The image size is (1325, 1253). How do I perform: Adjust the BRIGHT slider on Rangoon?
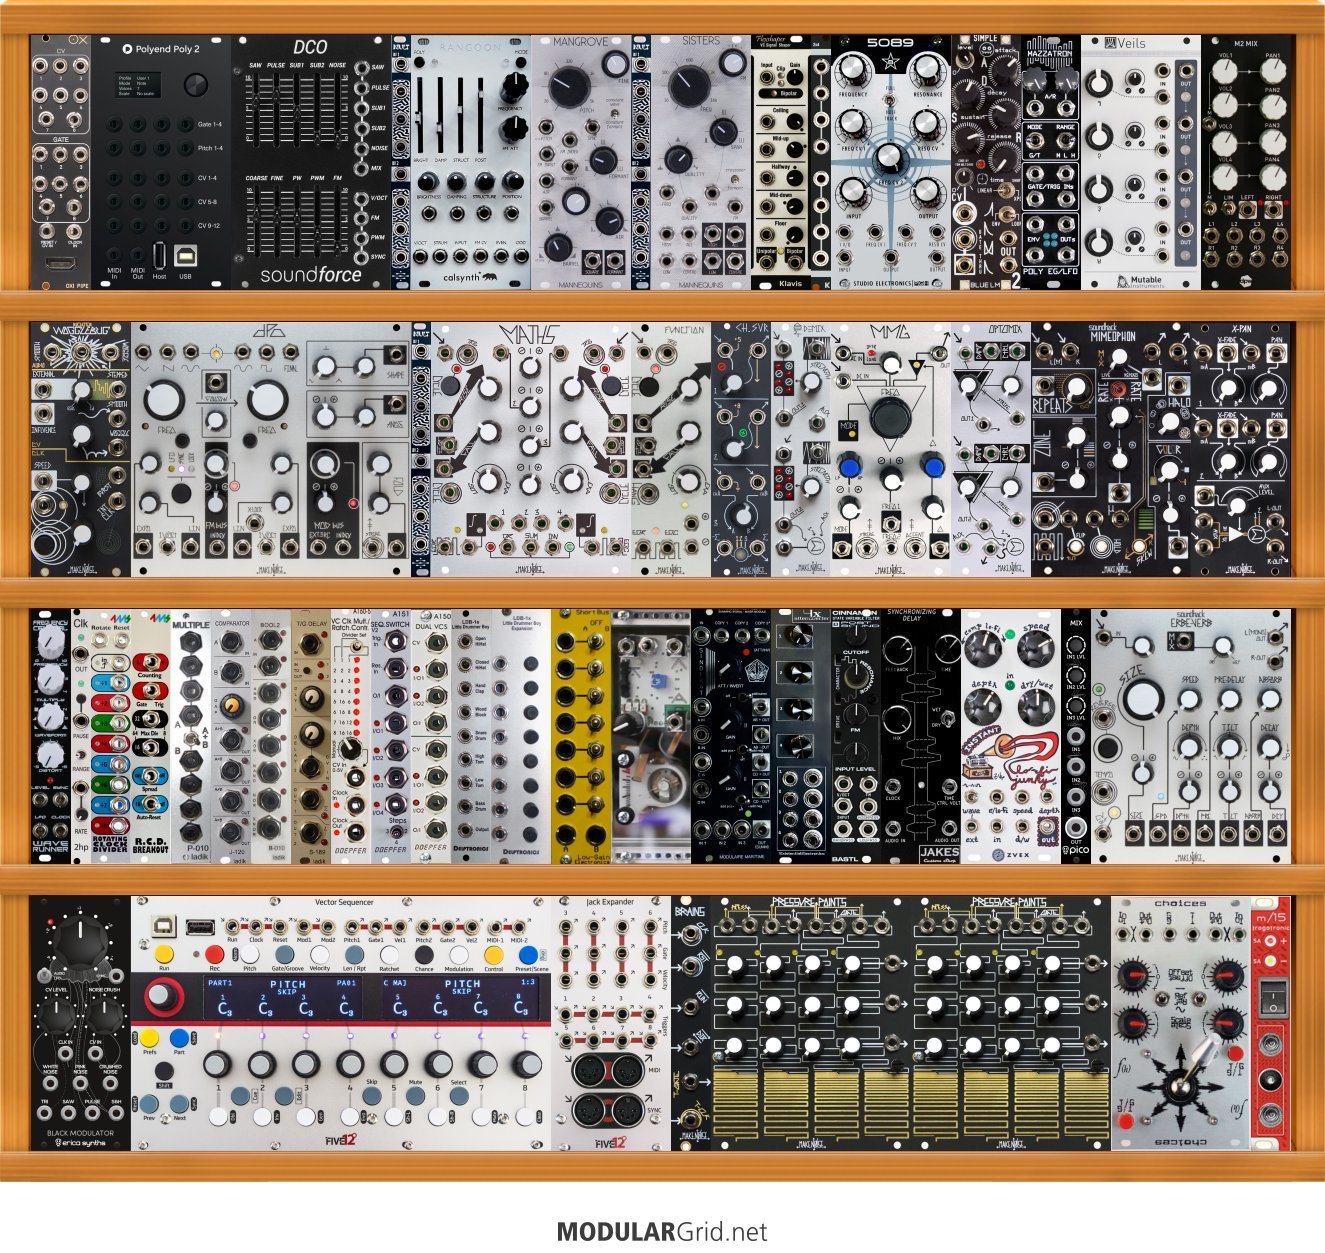[x=421, y=115]
